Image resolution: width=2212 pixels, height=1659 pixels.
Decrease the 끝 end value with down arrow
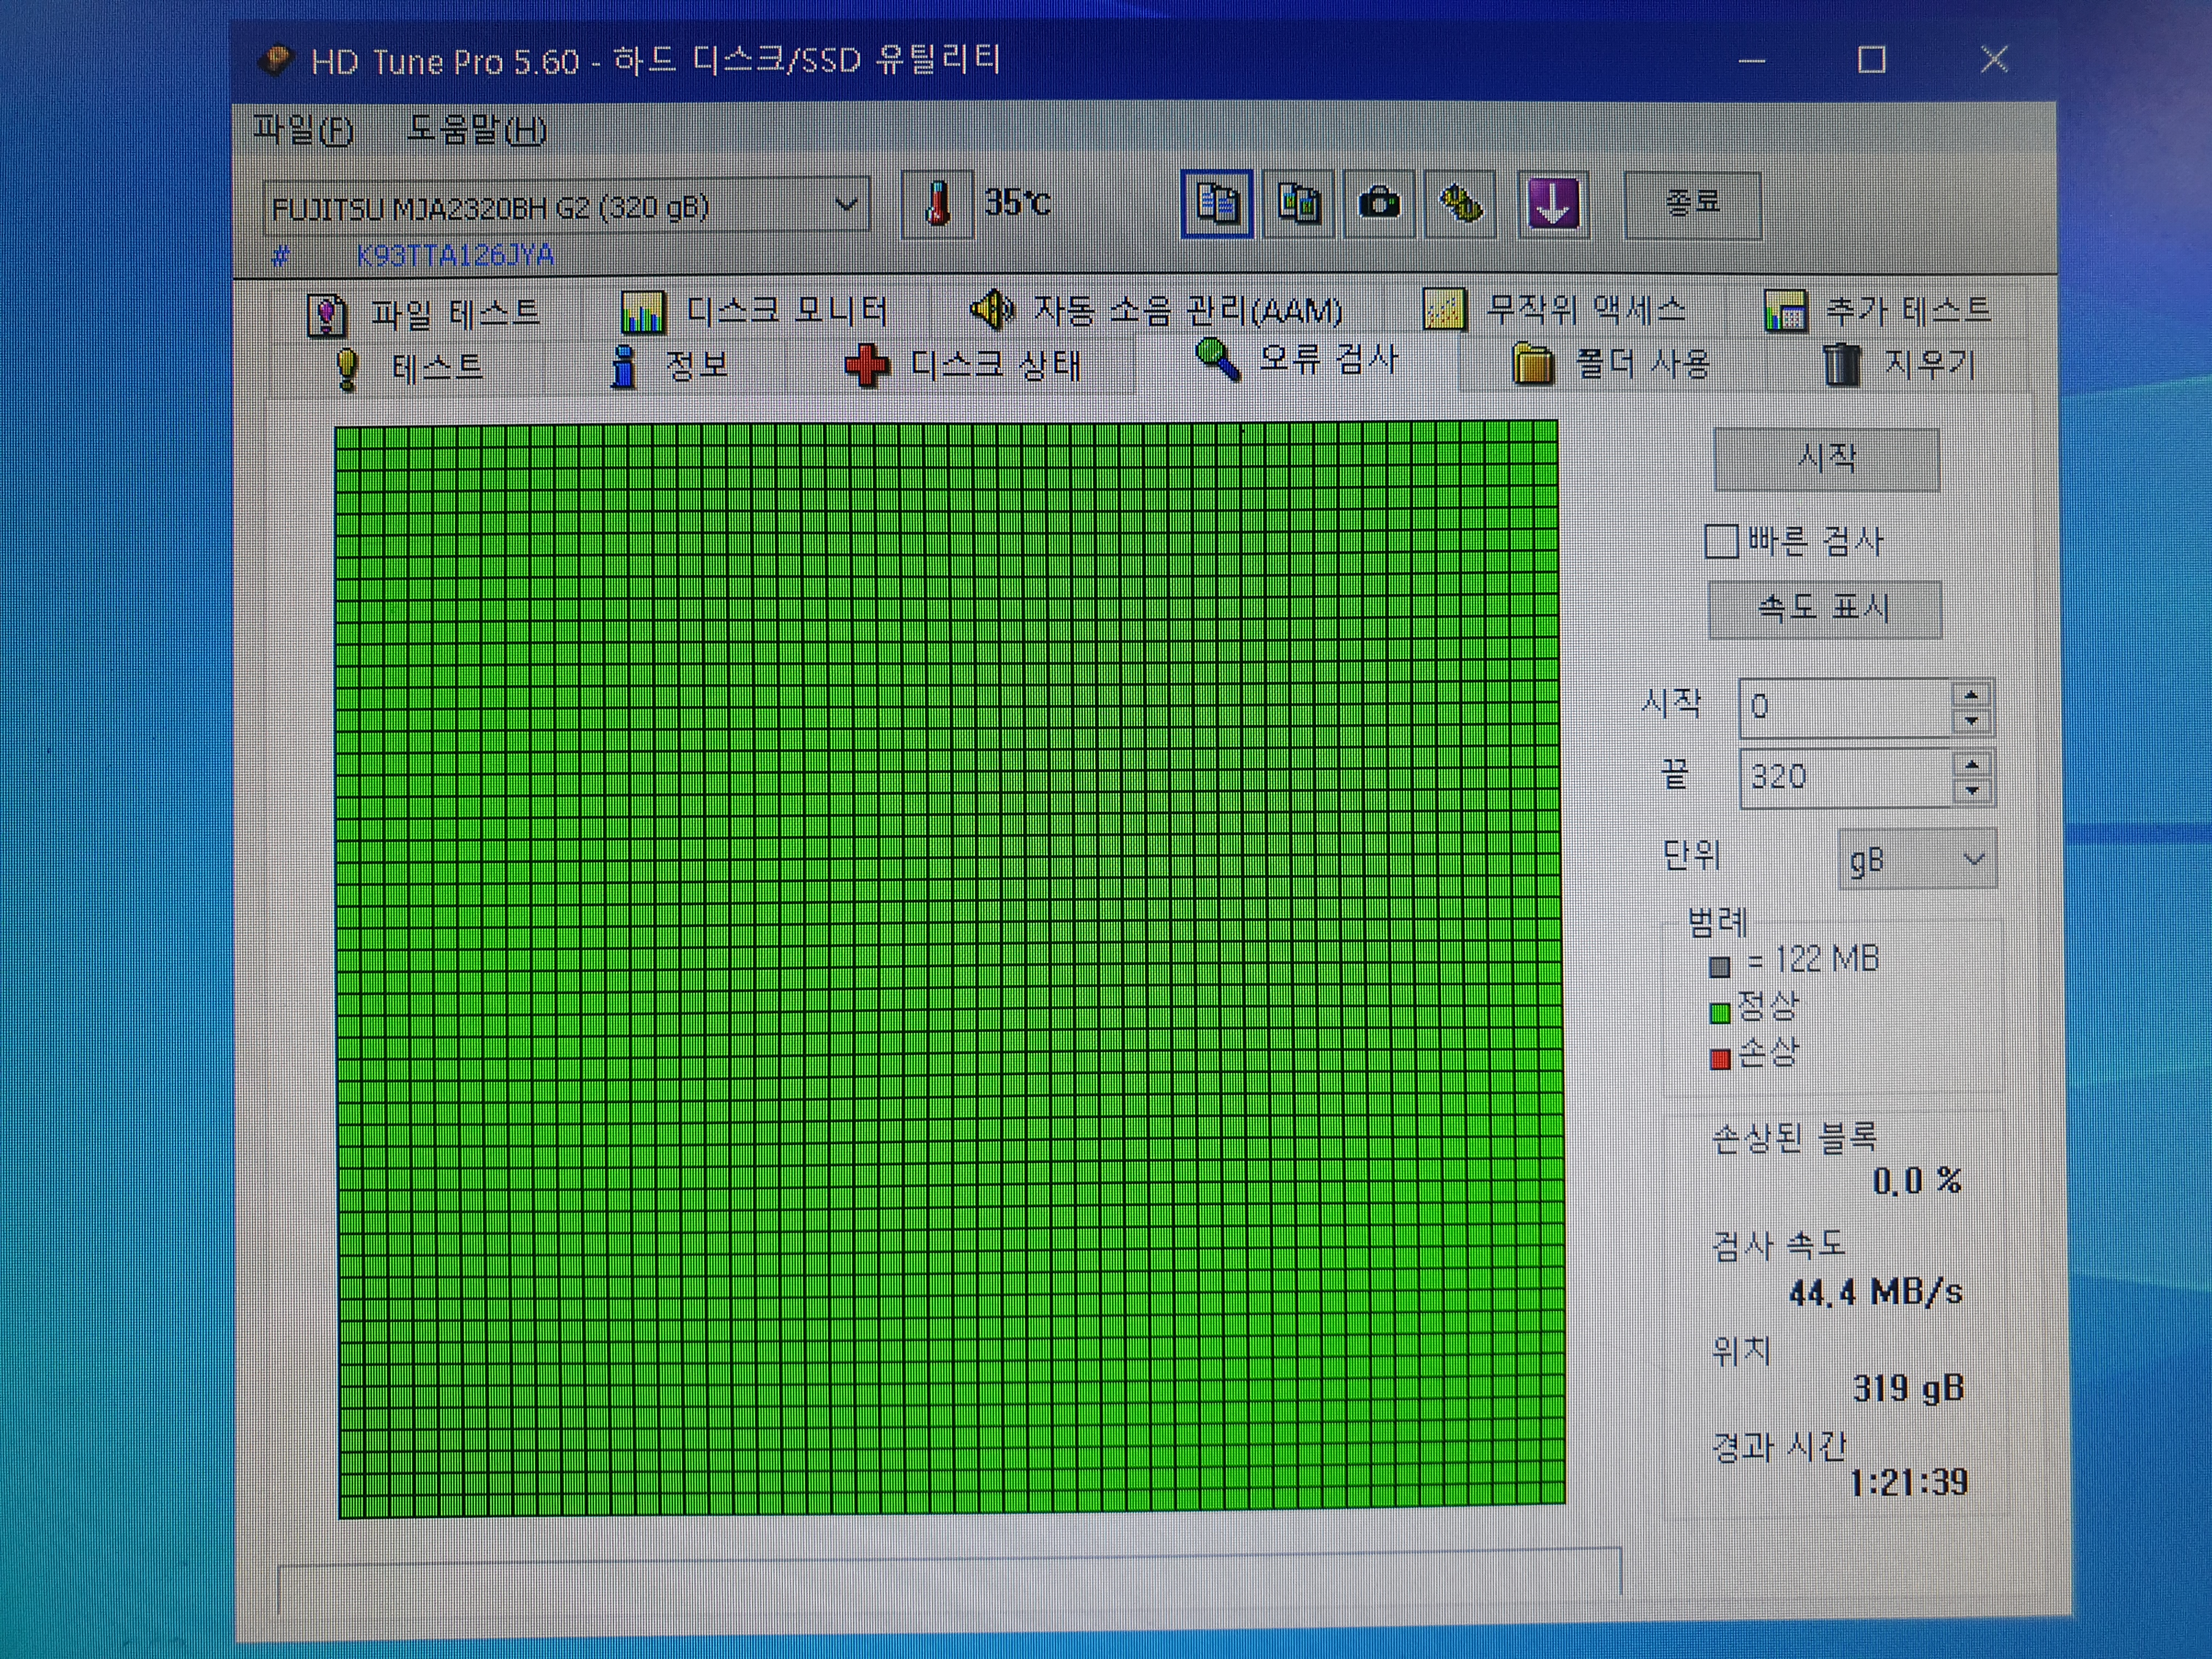click(1971, 791)
